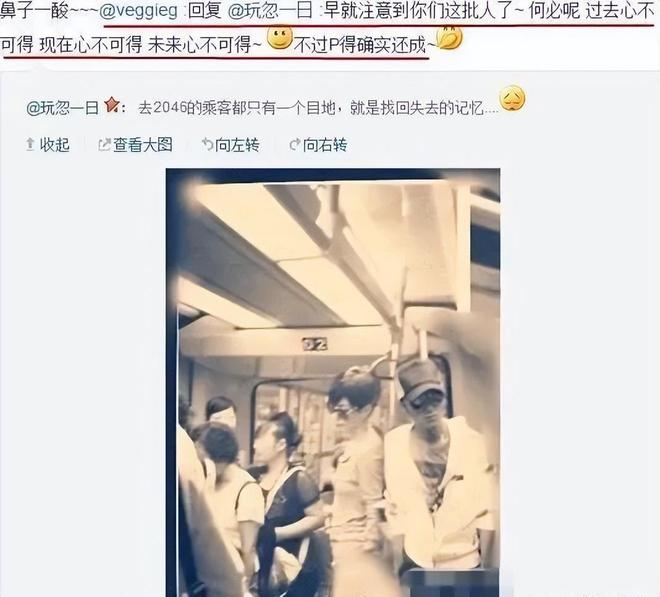Click the 收起 collapse arrow icon
Viewport: 660px width, 597px height.
[30, 145]
